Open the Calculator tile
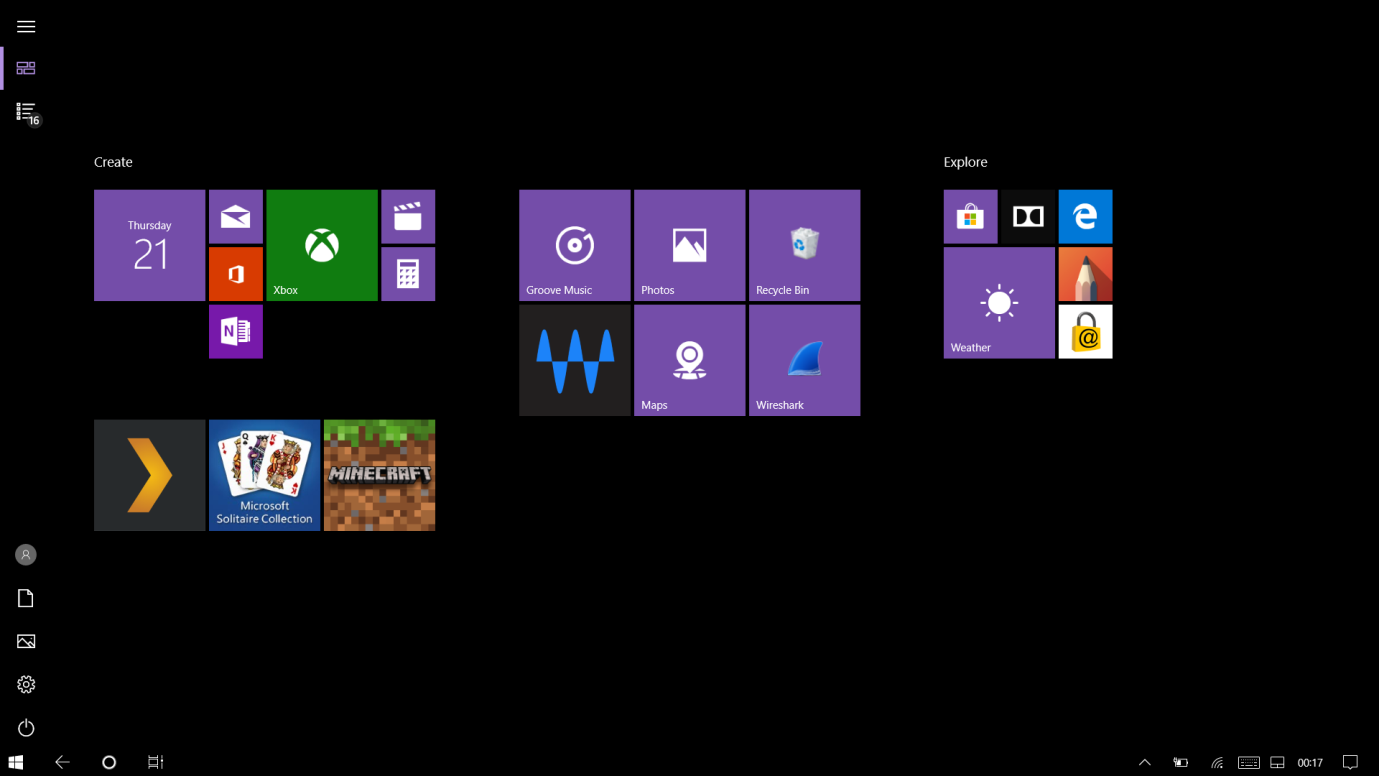This screenshot has height=776, width=1379. 408,273
